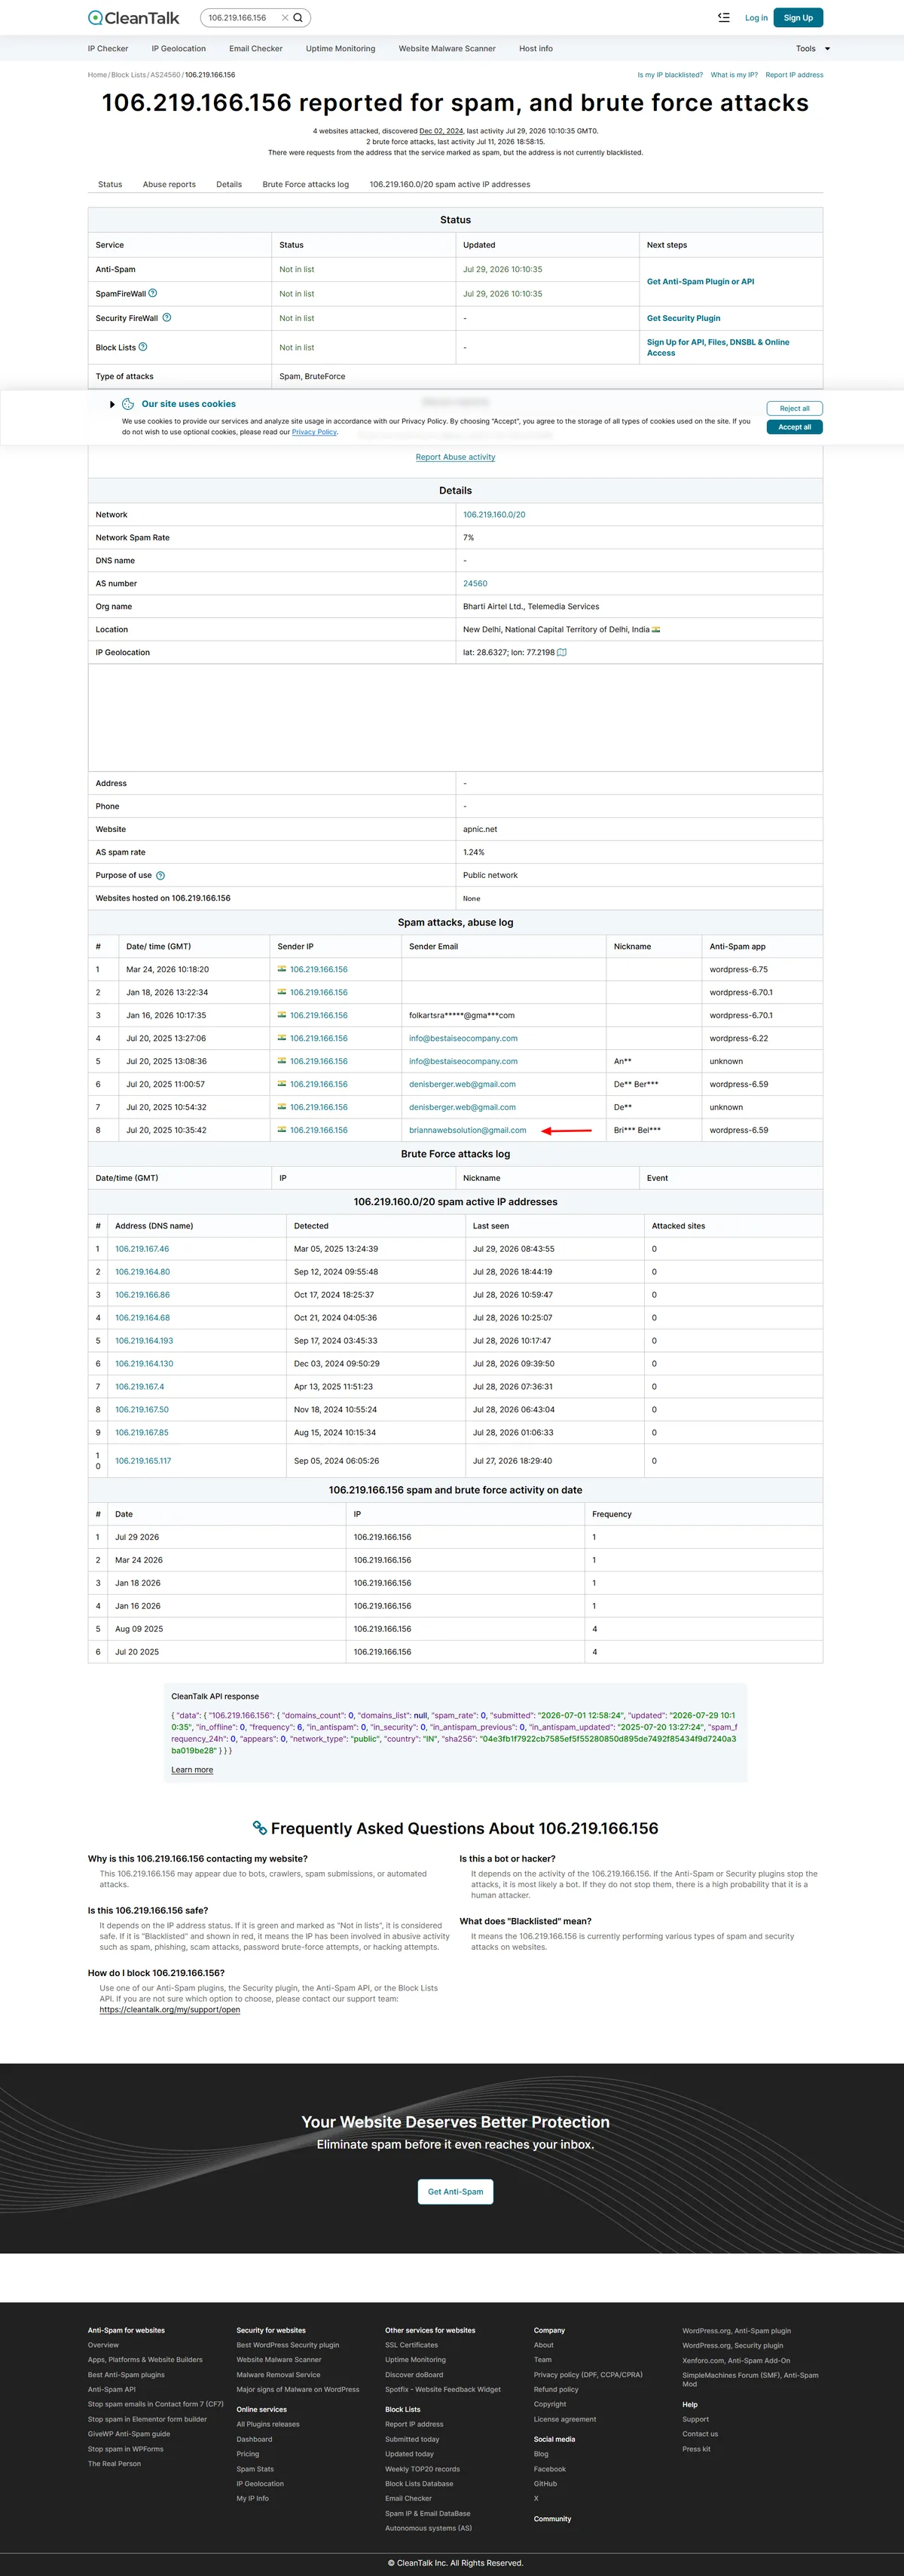Run the search with the magnifier icon
904x2576 pixels.
click(x=298, y=18)
